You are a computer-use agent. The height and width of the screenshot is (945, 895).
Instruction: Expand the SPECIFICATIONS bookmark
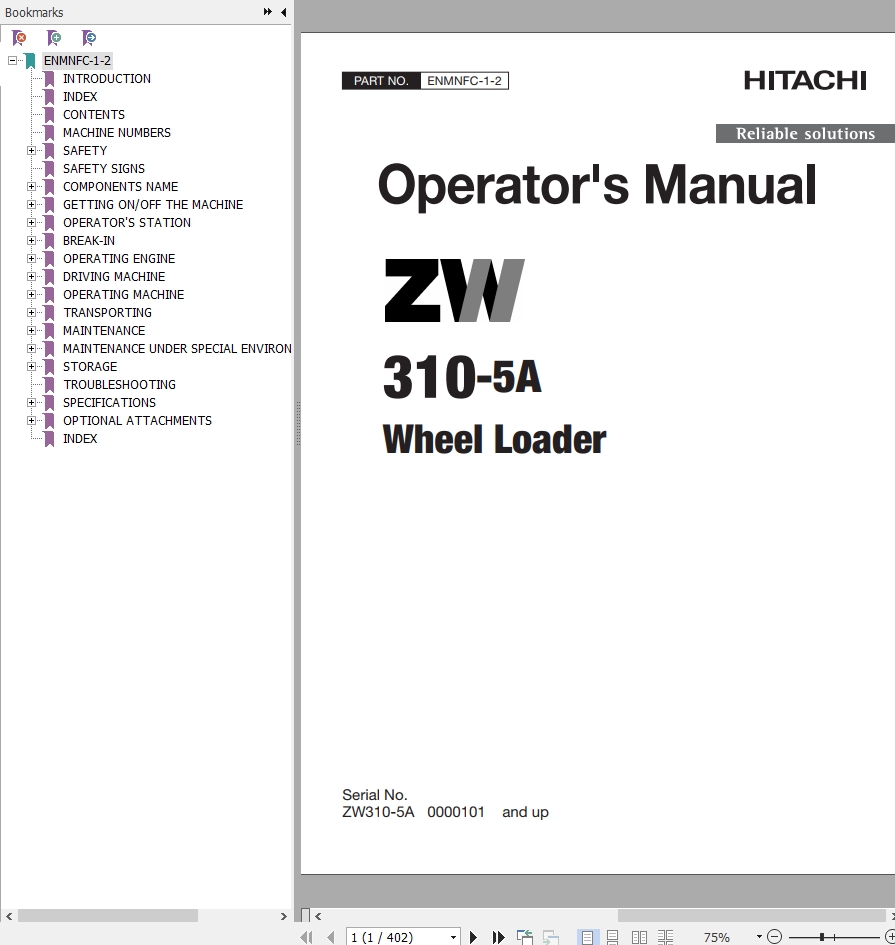click(x=31, y=403)
